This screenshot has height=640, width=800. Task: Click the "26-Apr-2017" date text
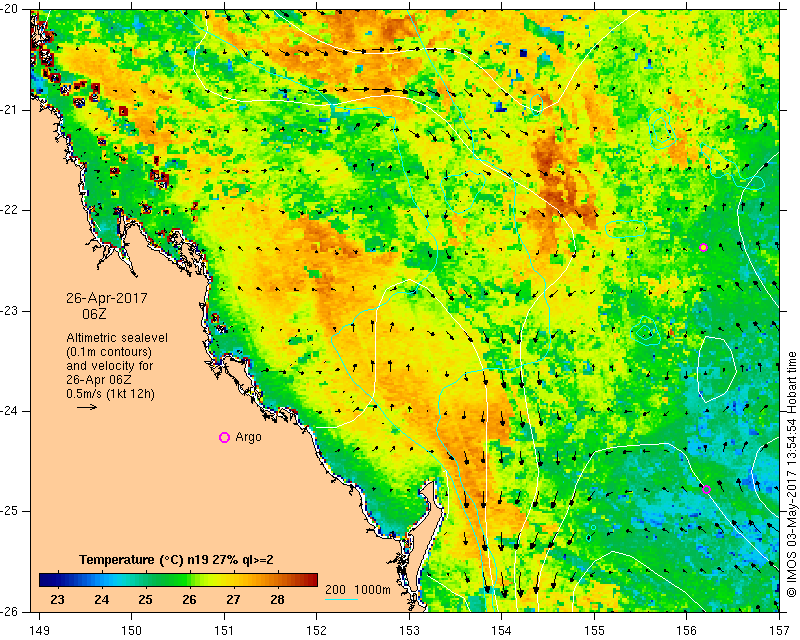[107, 298]
